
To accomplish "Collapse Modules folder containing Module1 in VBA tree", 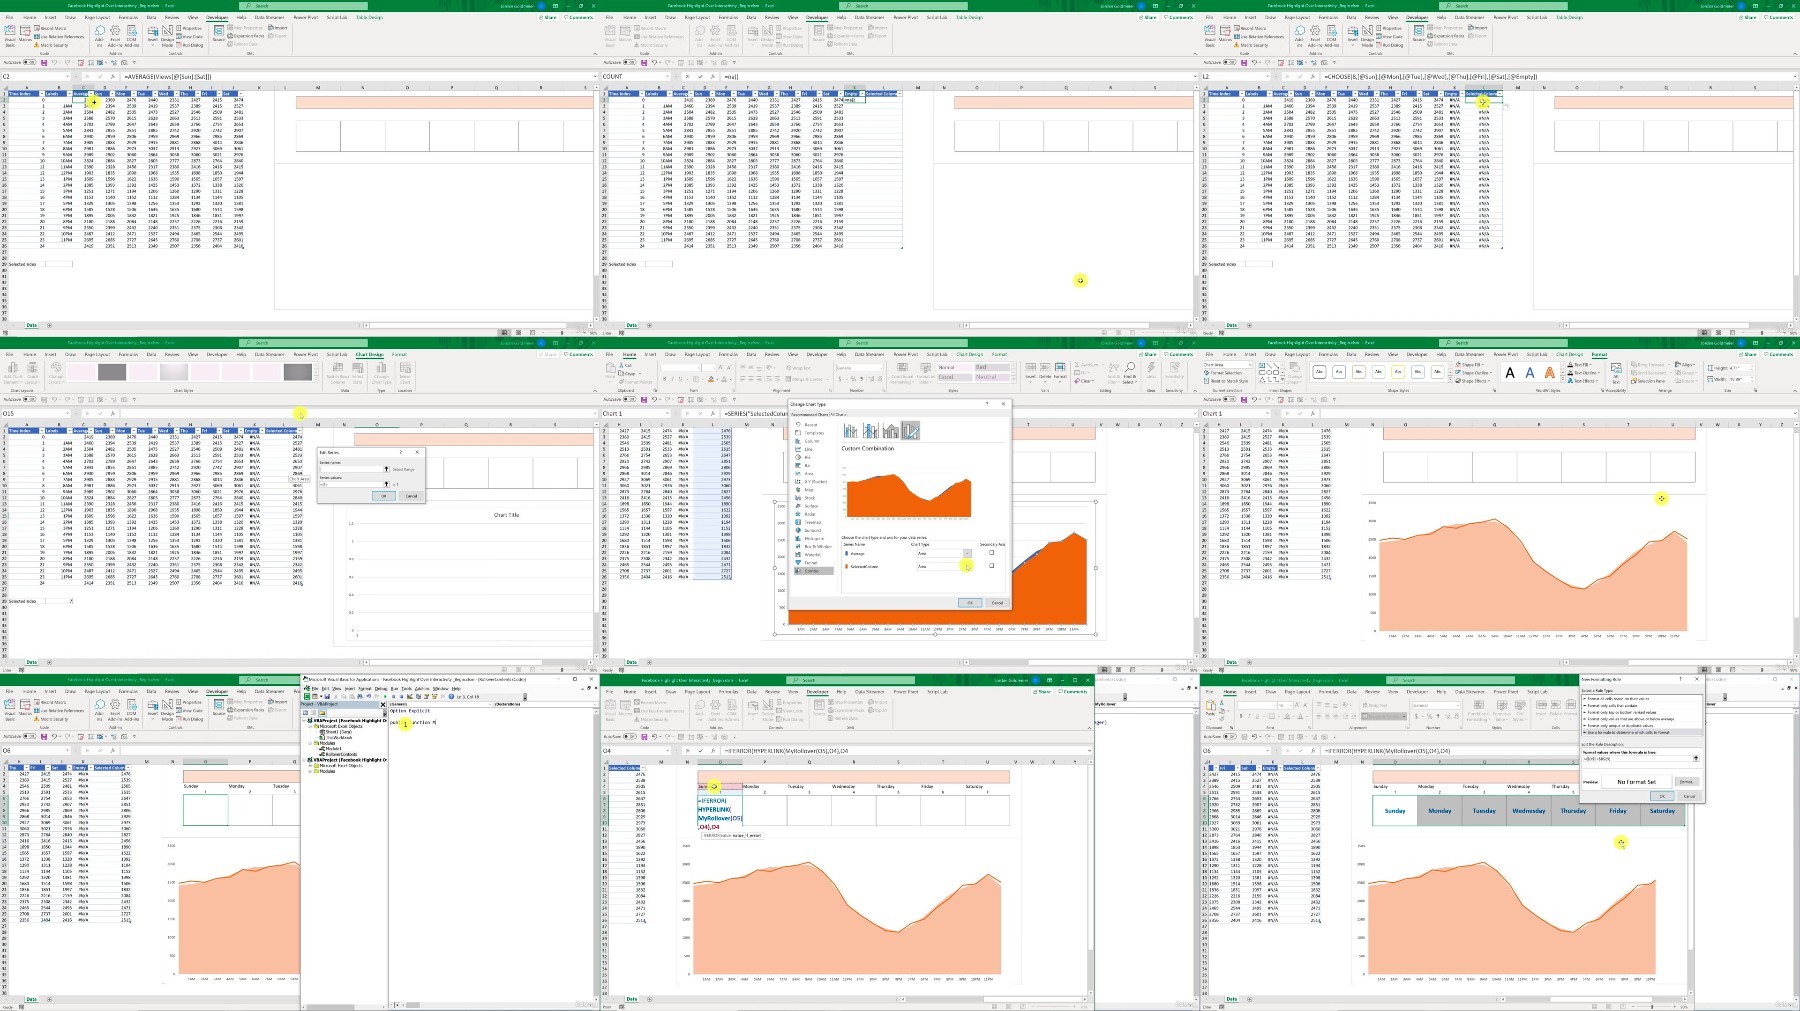I will point(310,743).
